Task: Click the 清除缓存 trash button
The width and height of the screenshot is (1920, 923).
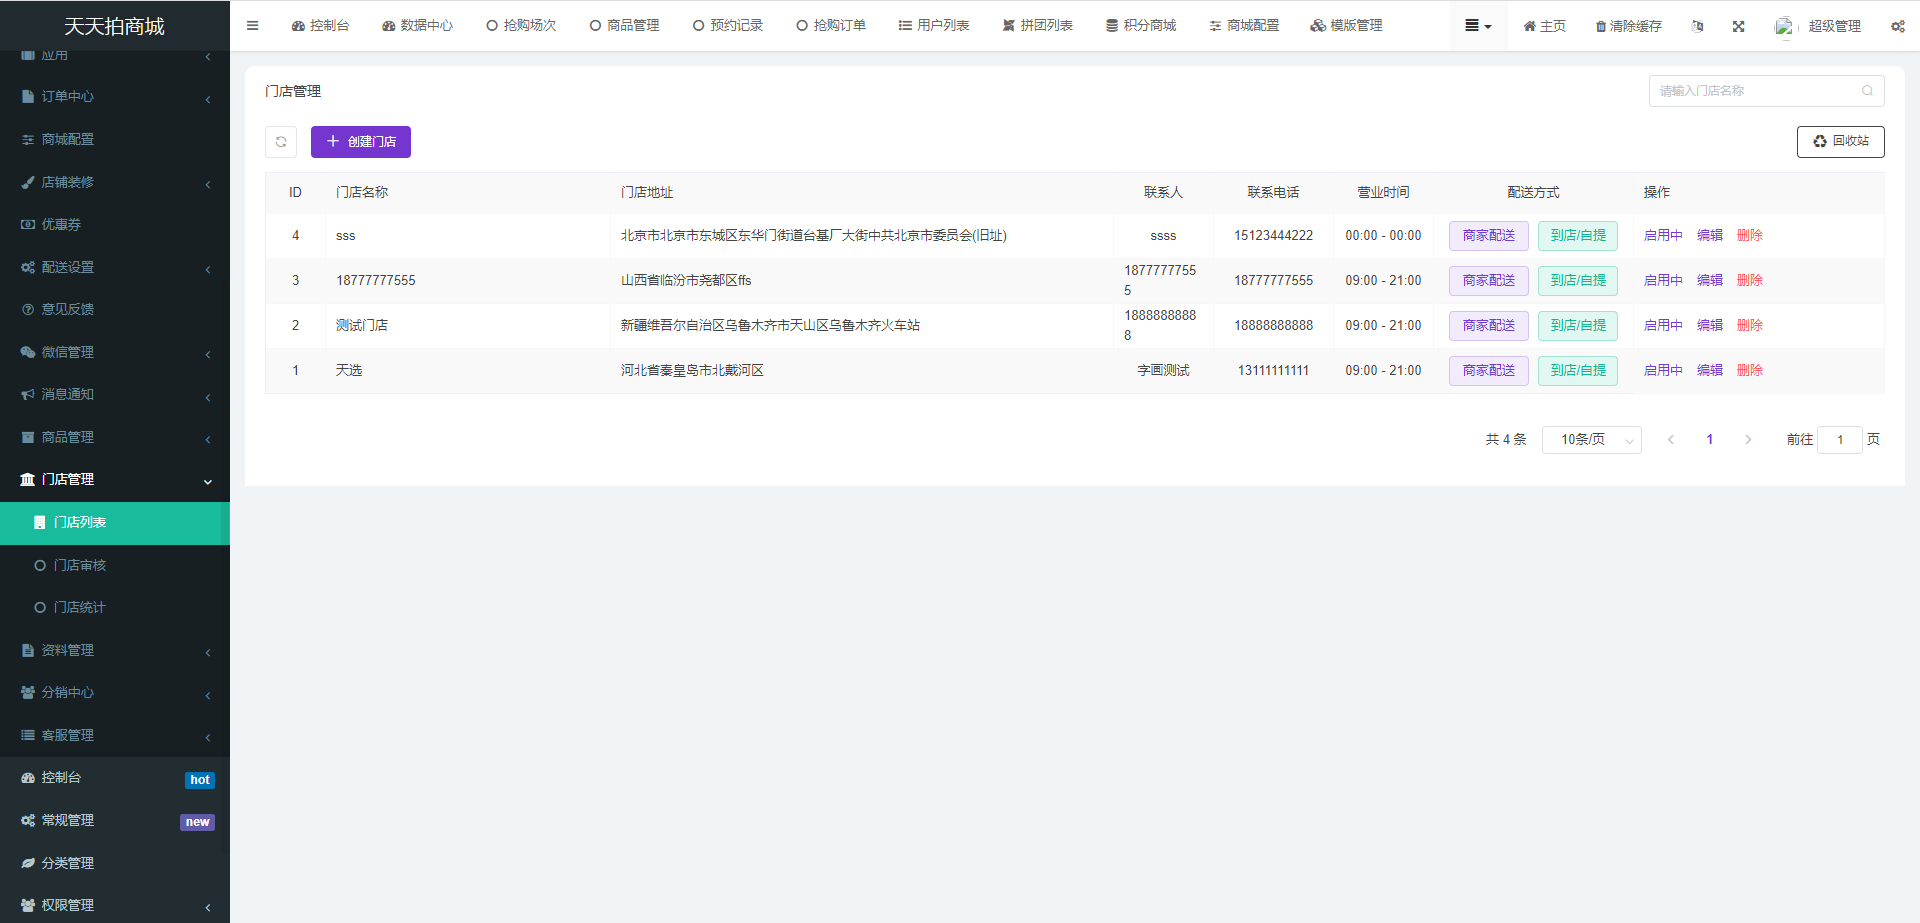Action: click(1628, 26)
